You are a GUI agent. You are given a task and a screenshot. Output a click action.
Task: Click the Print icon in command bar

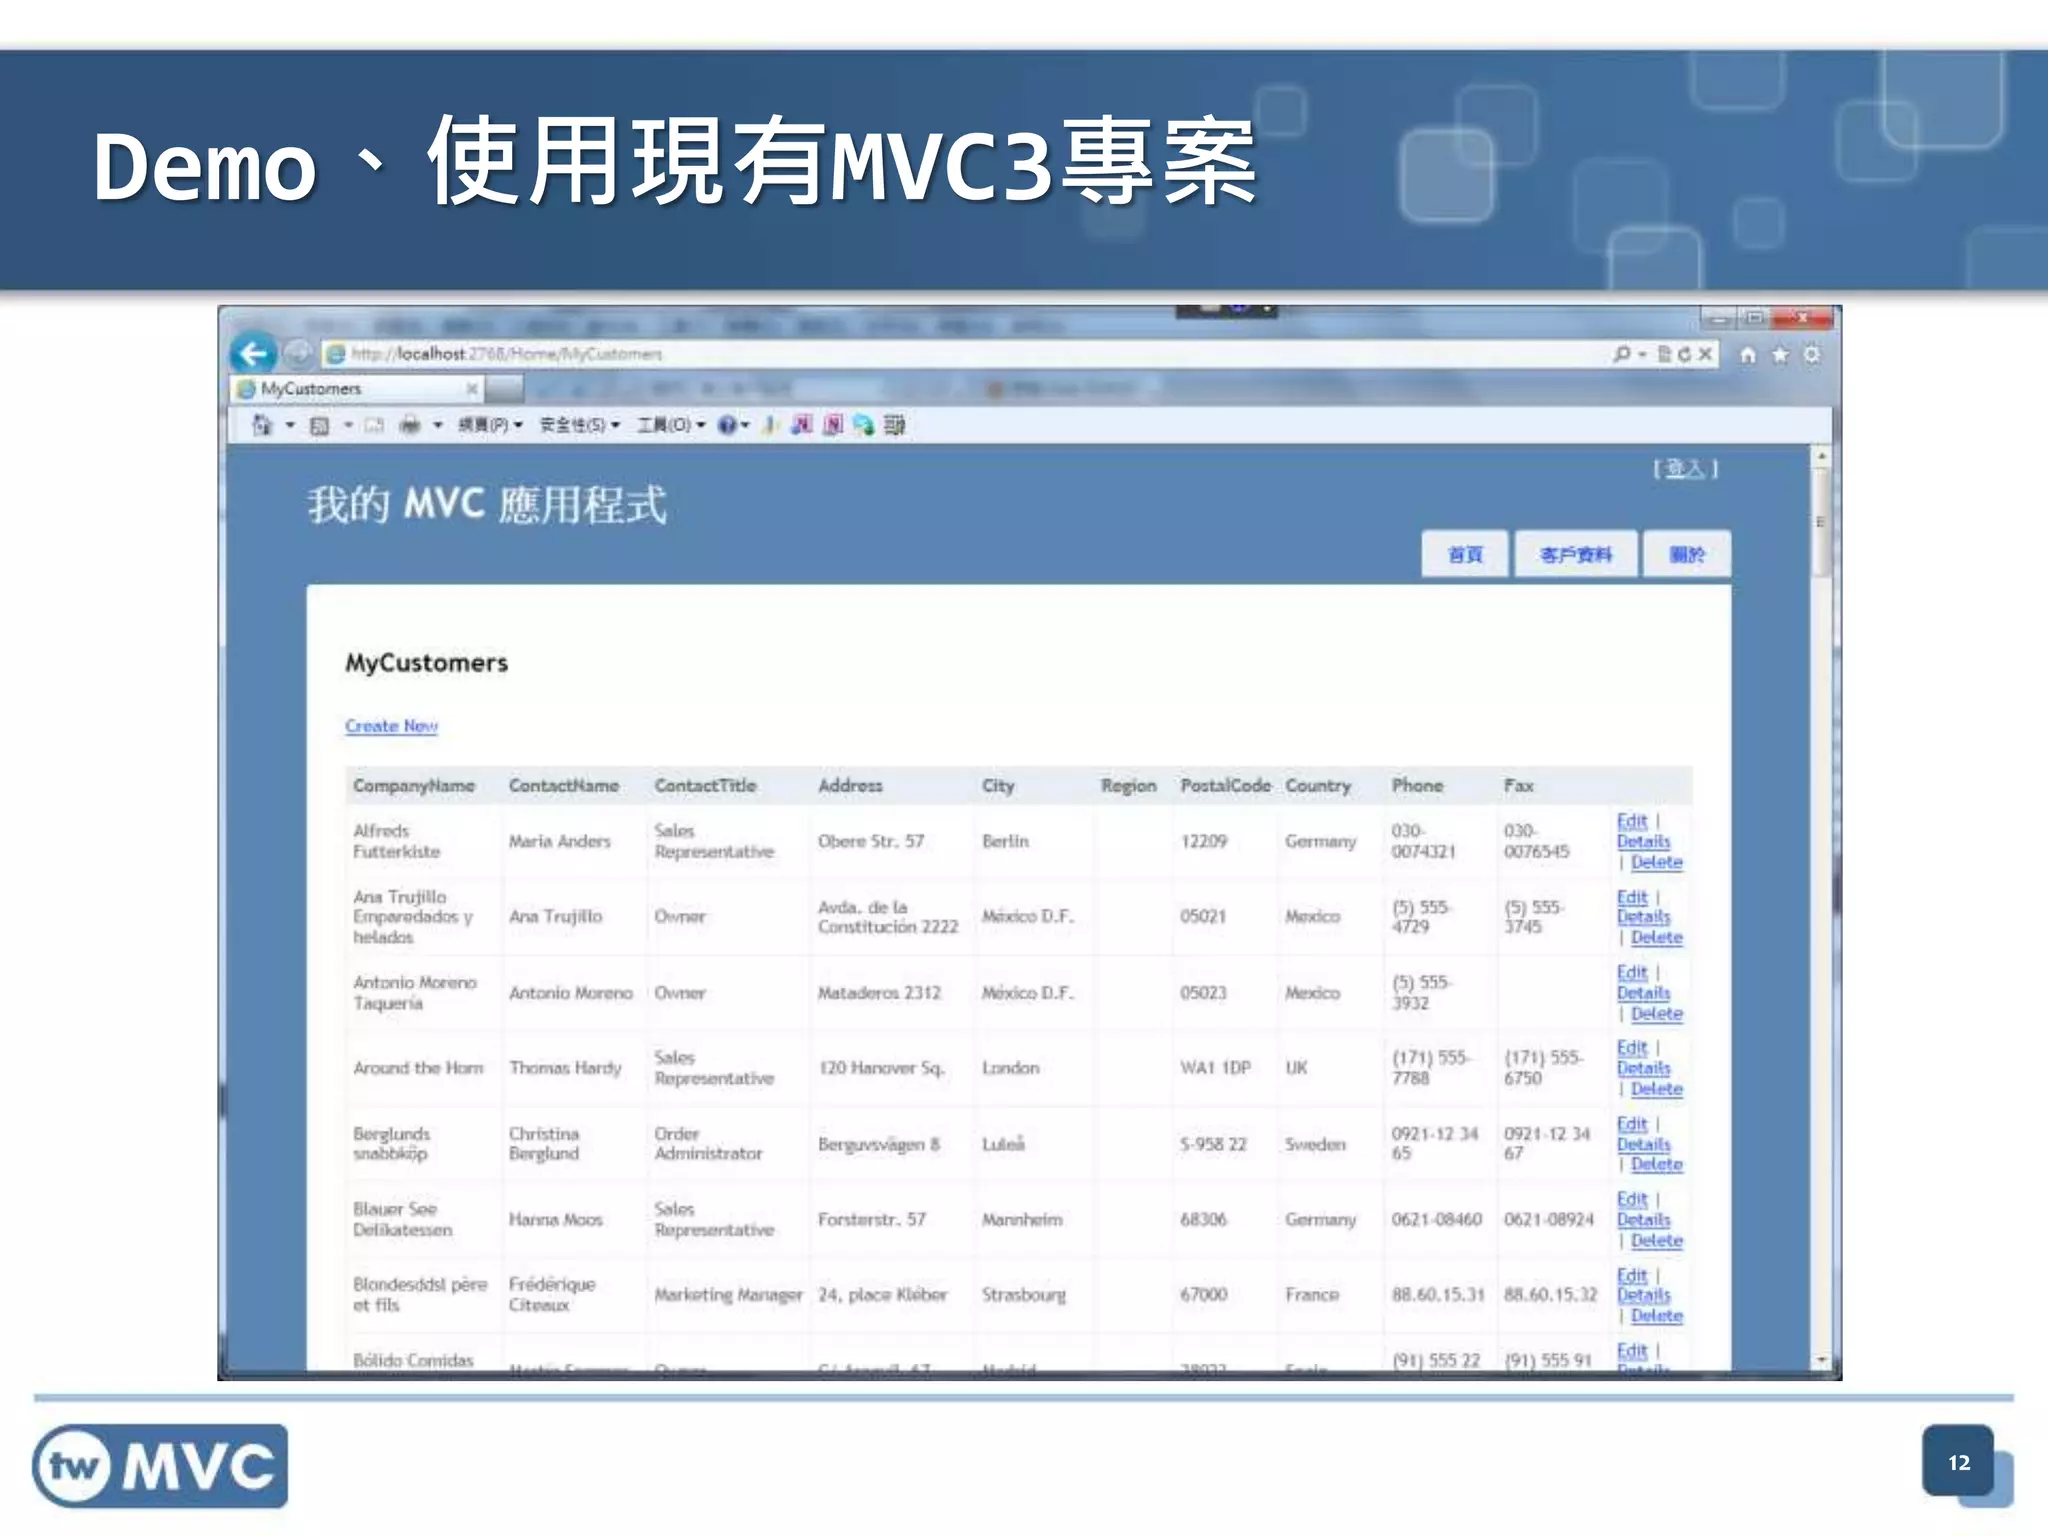409,426
